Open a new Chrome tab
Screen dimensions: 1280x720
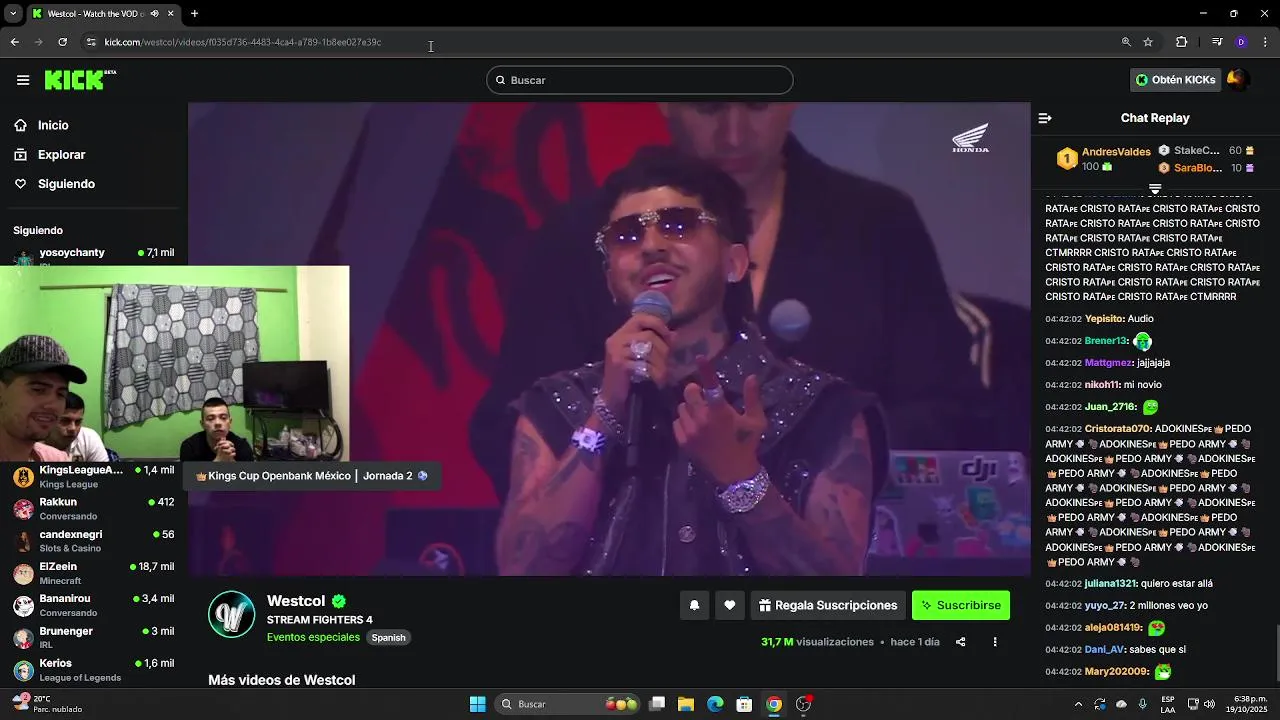194,14
